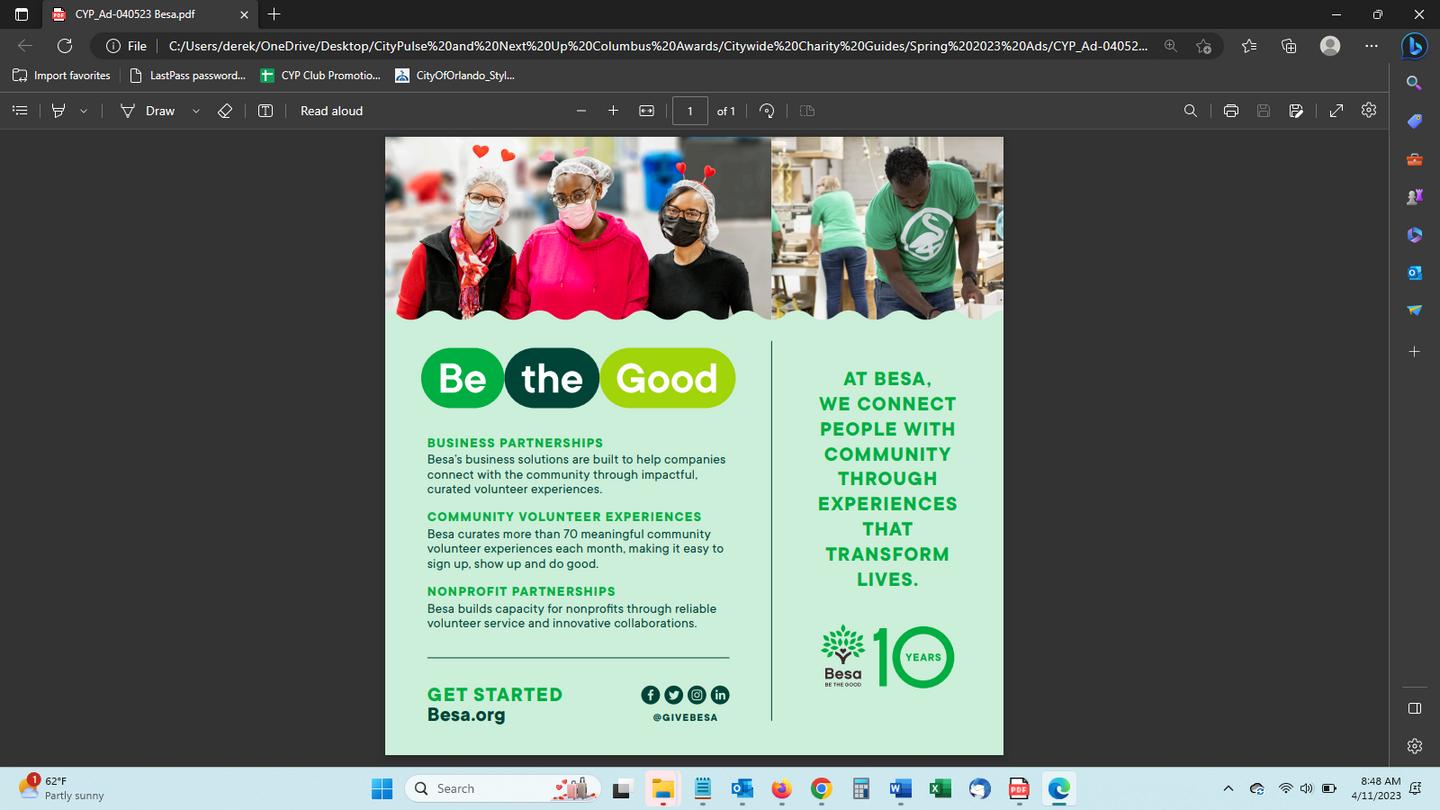The height and width of the screenshot is (810, 1440).
Task: Open Bing Chat sidebar button
Action: coord(1414,46)
